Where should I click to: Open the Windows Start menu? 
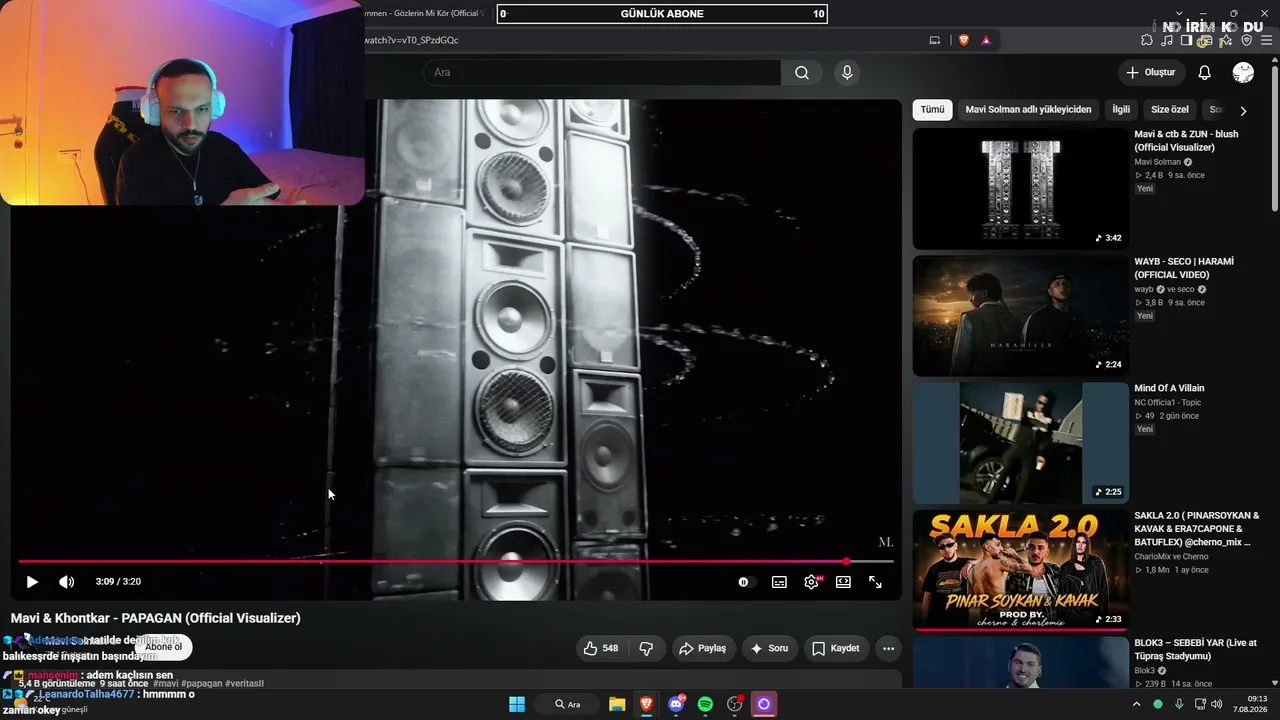pyautogui.click(x=517, y=704)
